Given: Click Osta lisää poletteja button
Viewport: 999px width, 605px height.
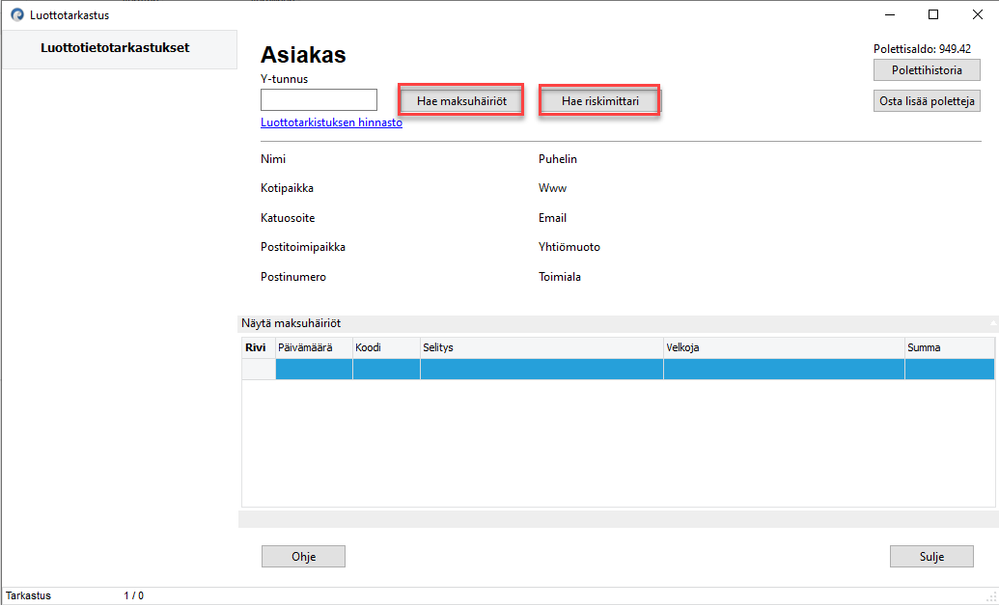Looking at the screenshot, I should click(926, 101).
